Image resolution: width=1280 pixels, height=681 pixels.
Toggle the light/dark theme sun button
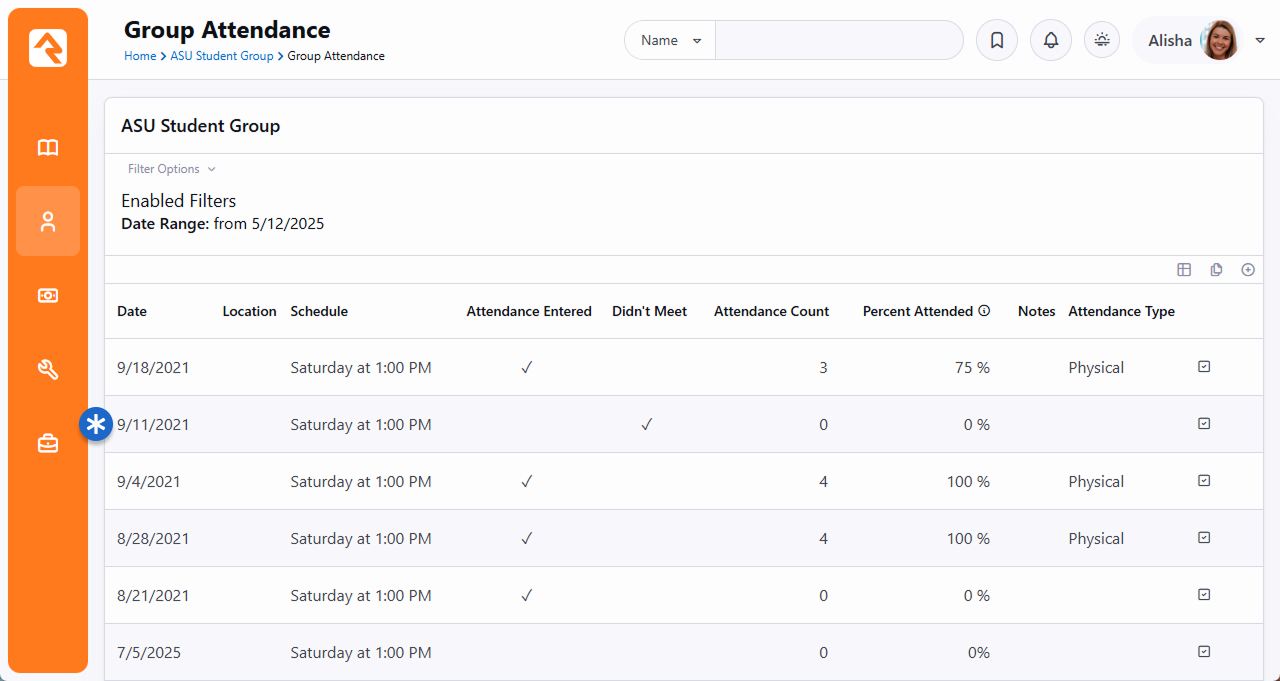[1102, 41]
